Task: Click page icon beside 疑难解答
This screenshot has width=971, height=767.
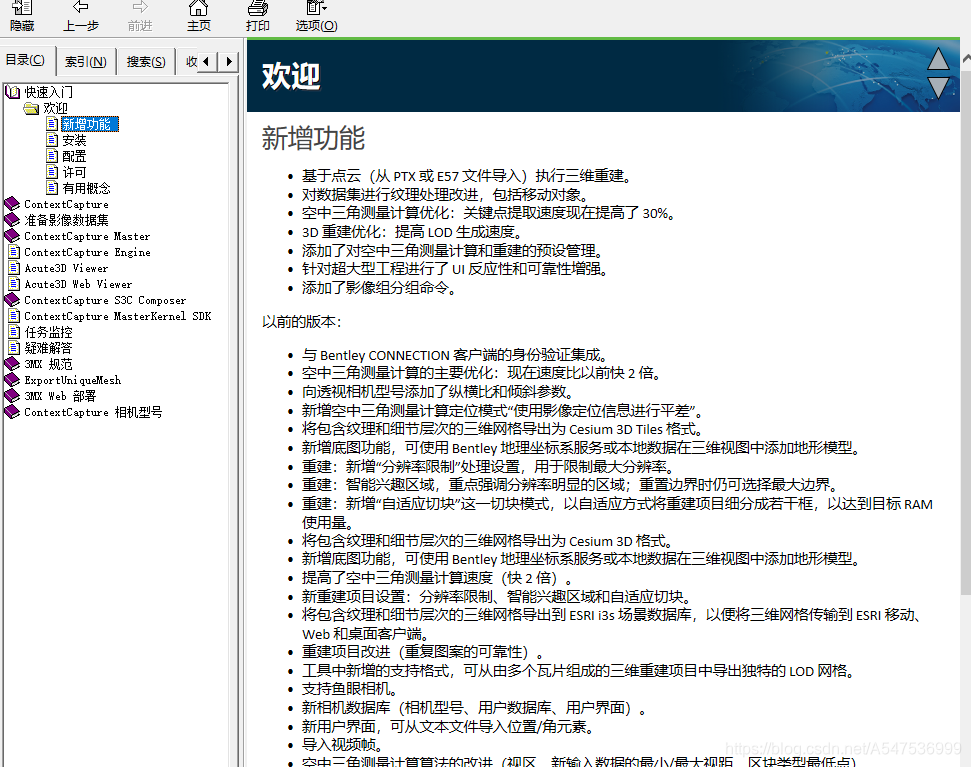Action: tap(14, 348)
